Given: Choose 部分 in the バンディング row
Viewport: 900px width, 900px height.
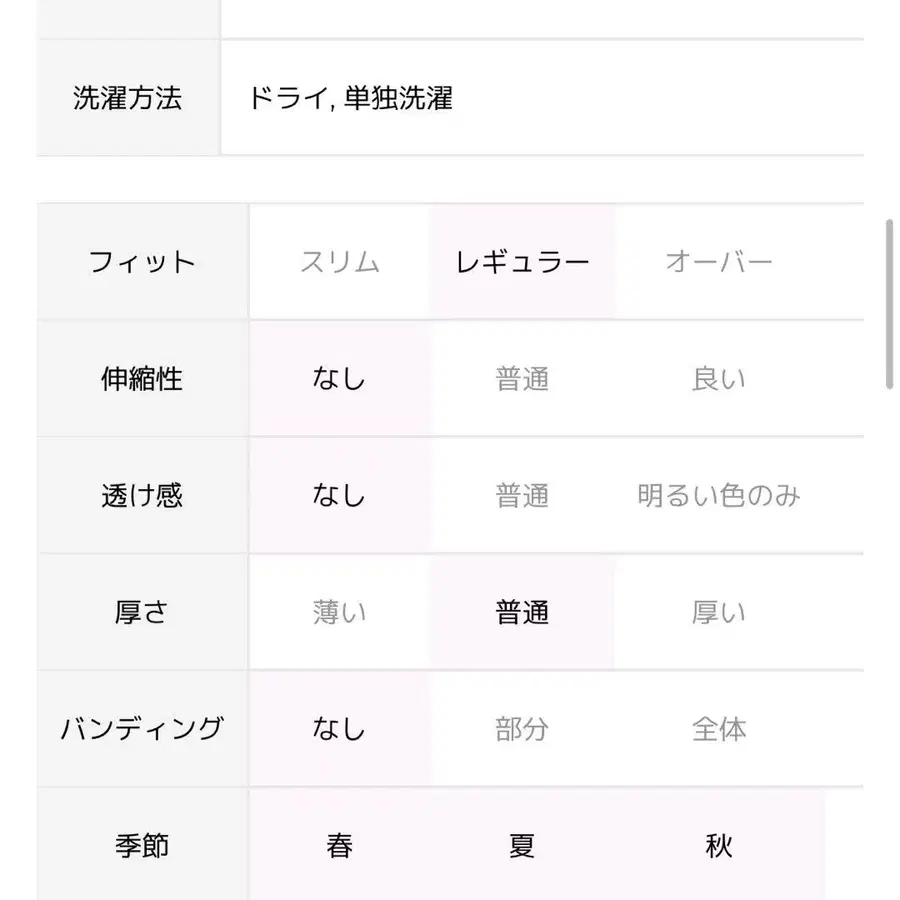Looking at the screenshot, I should 522,729.
